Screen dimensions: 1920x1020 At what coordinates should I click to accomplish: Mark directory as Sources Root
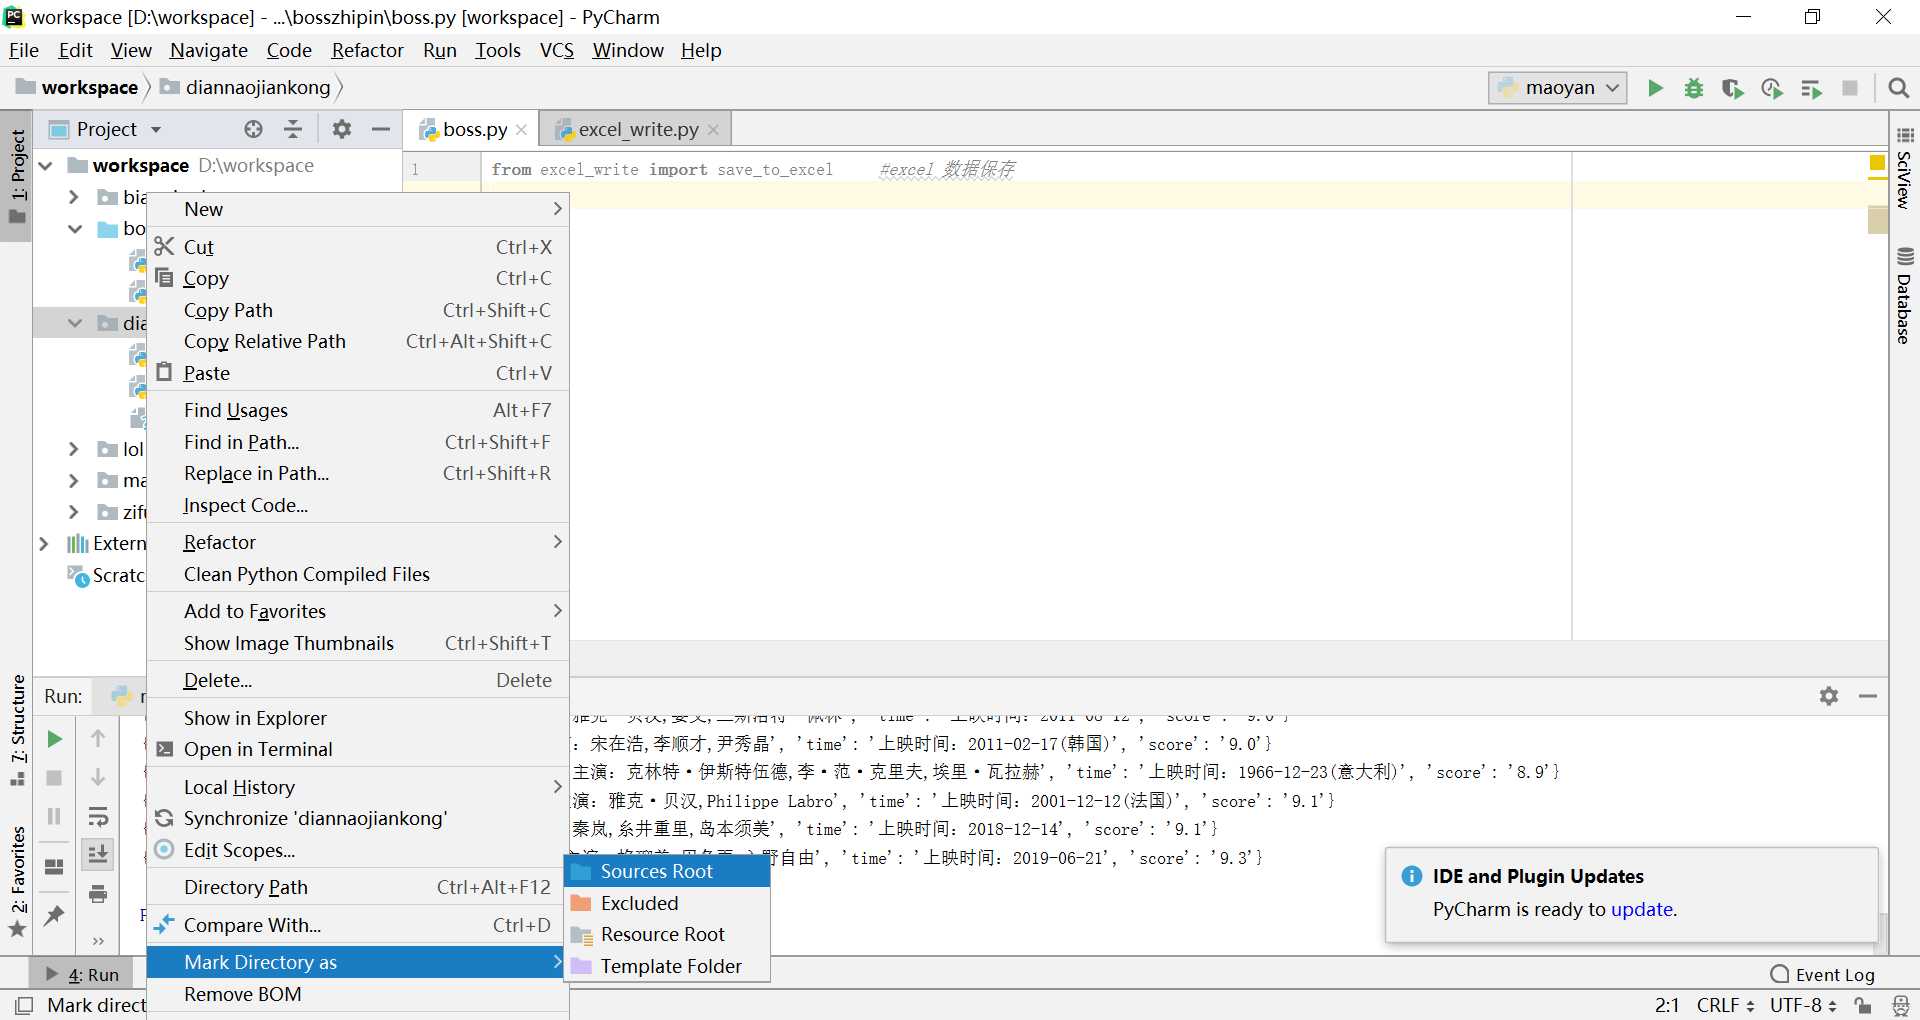(668, 871)
